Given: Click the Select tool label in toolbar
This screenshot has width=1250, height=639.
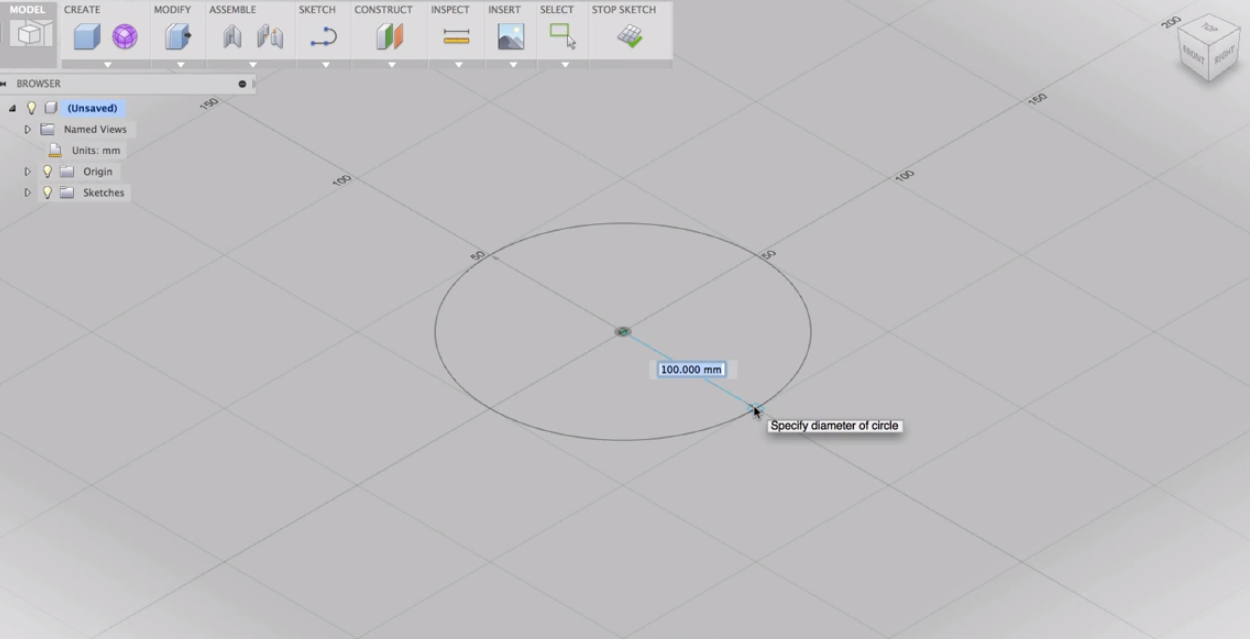Looking at the screenshot, I should [x=558, y=9].
